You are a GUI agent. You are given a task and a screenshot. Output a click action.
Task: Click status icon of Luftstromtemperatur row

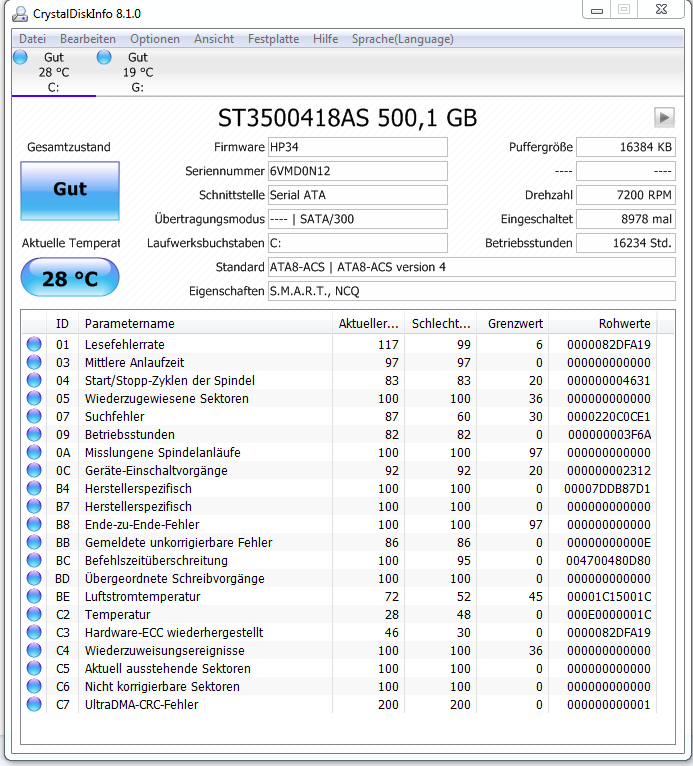click(34, 596)
